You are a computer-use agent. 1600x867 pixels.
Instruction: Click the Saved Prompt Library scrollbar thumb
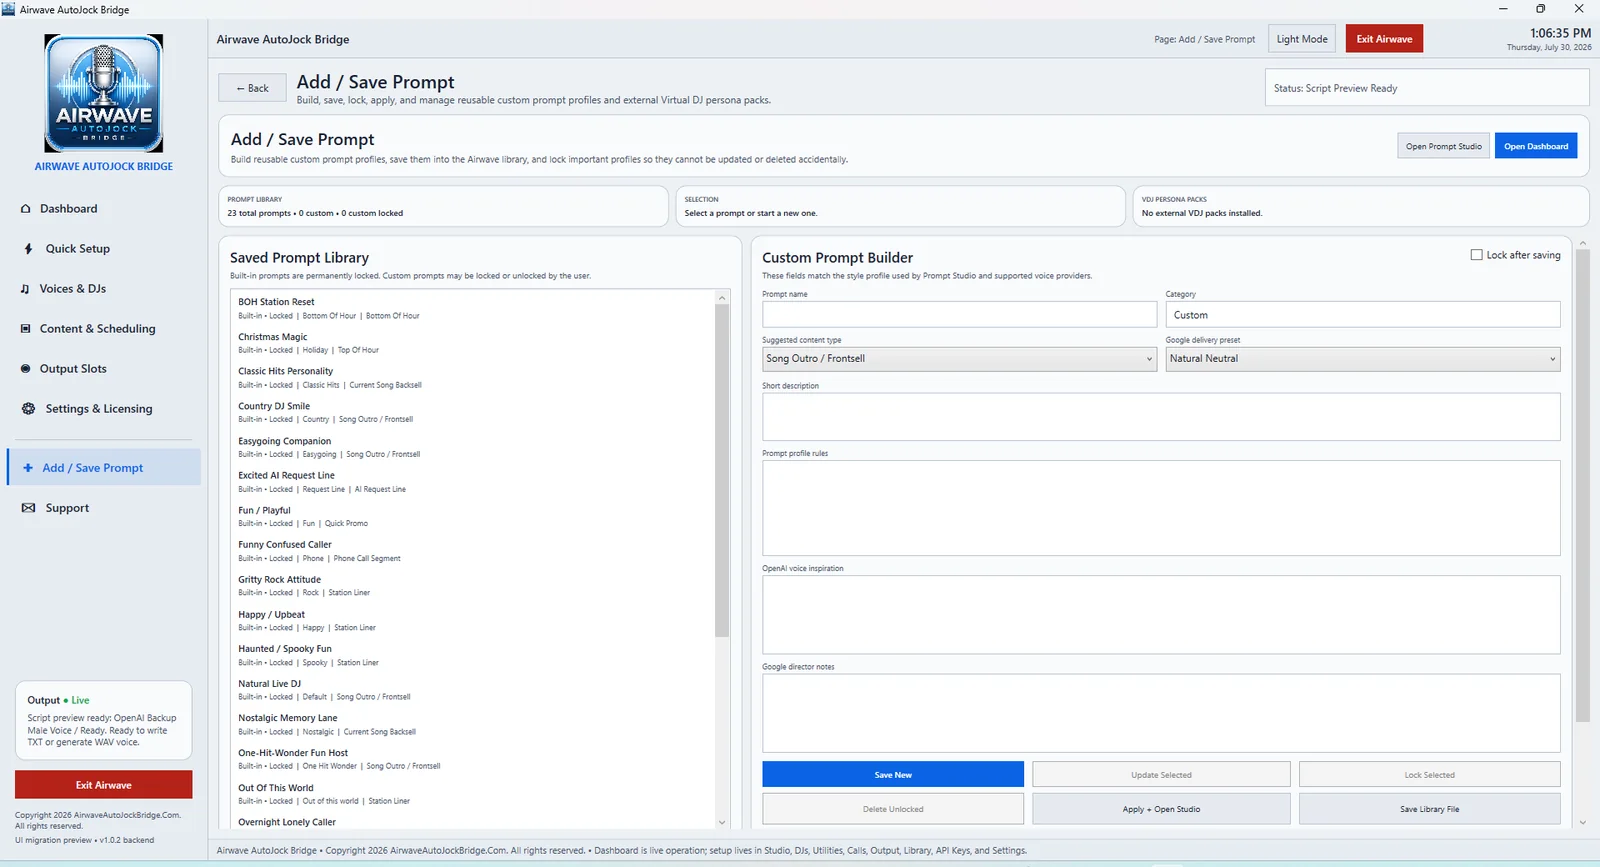pyautogui.click(x=722, y=470)
